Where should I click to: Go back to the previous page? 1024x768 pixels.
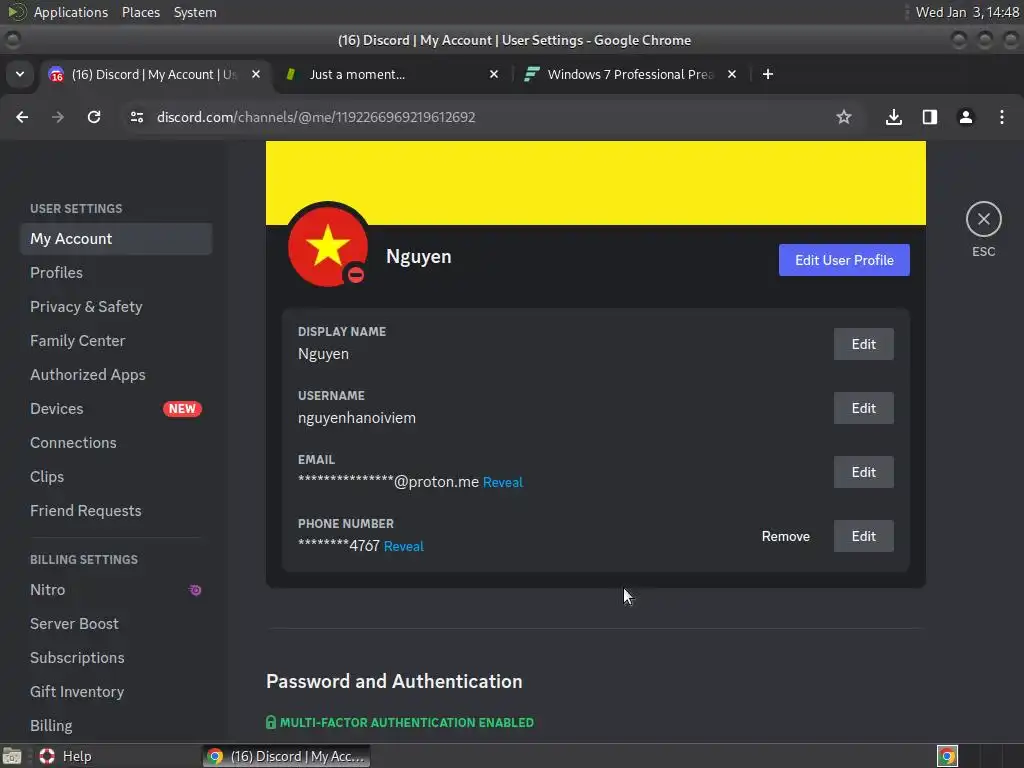(x=22, y=117)
